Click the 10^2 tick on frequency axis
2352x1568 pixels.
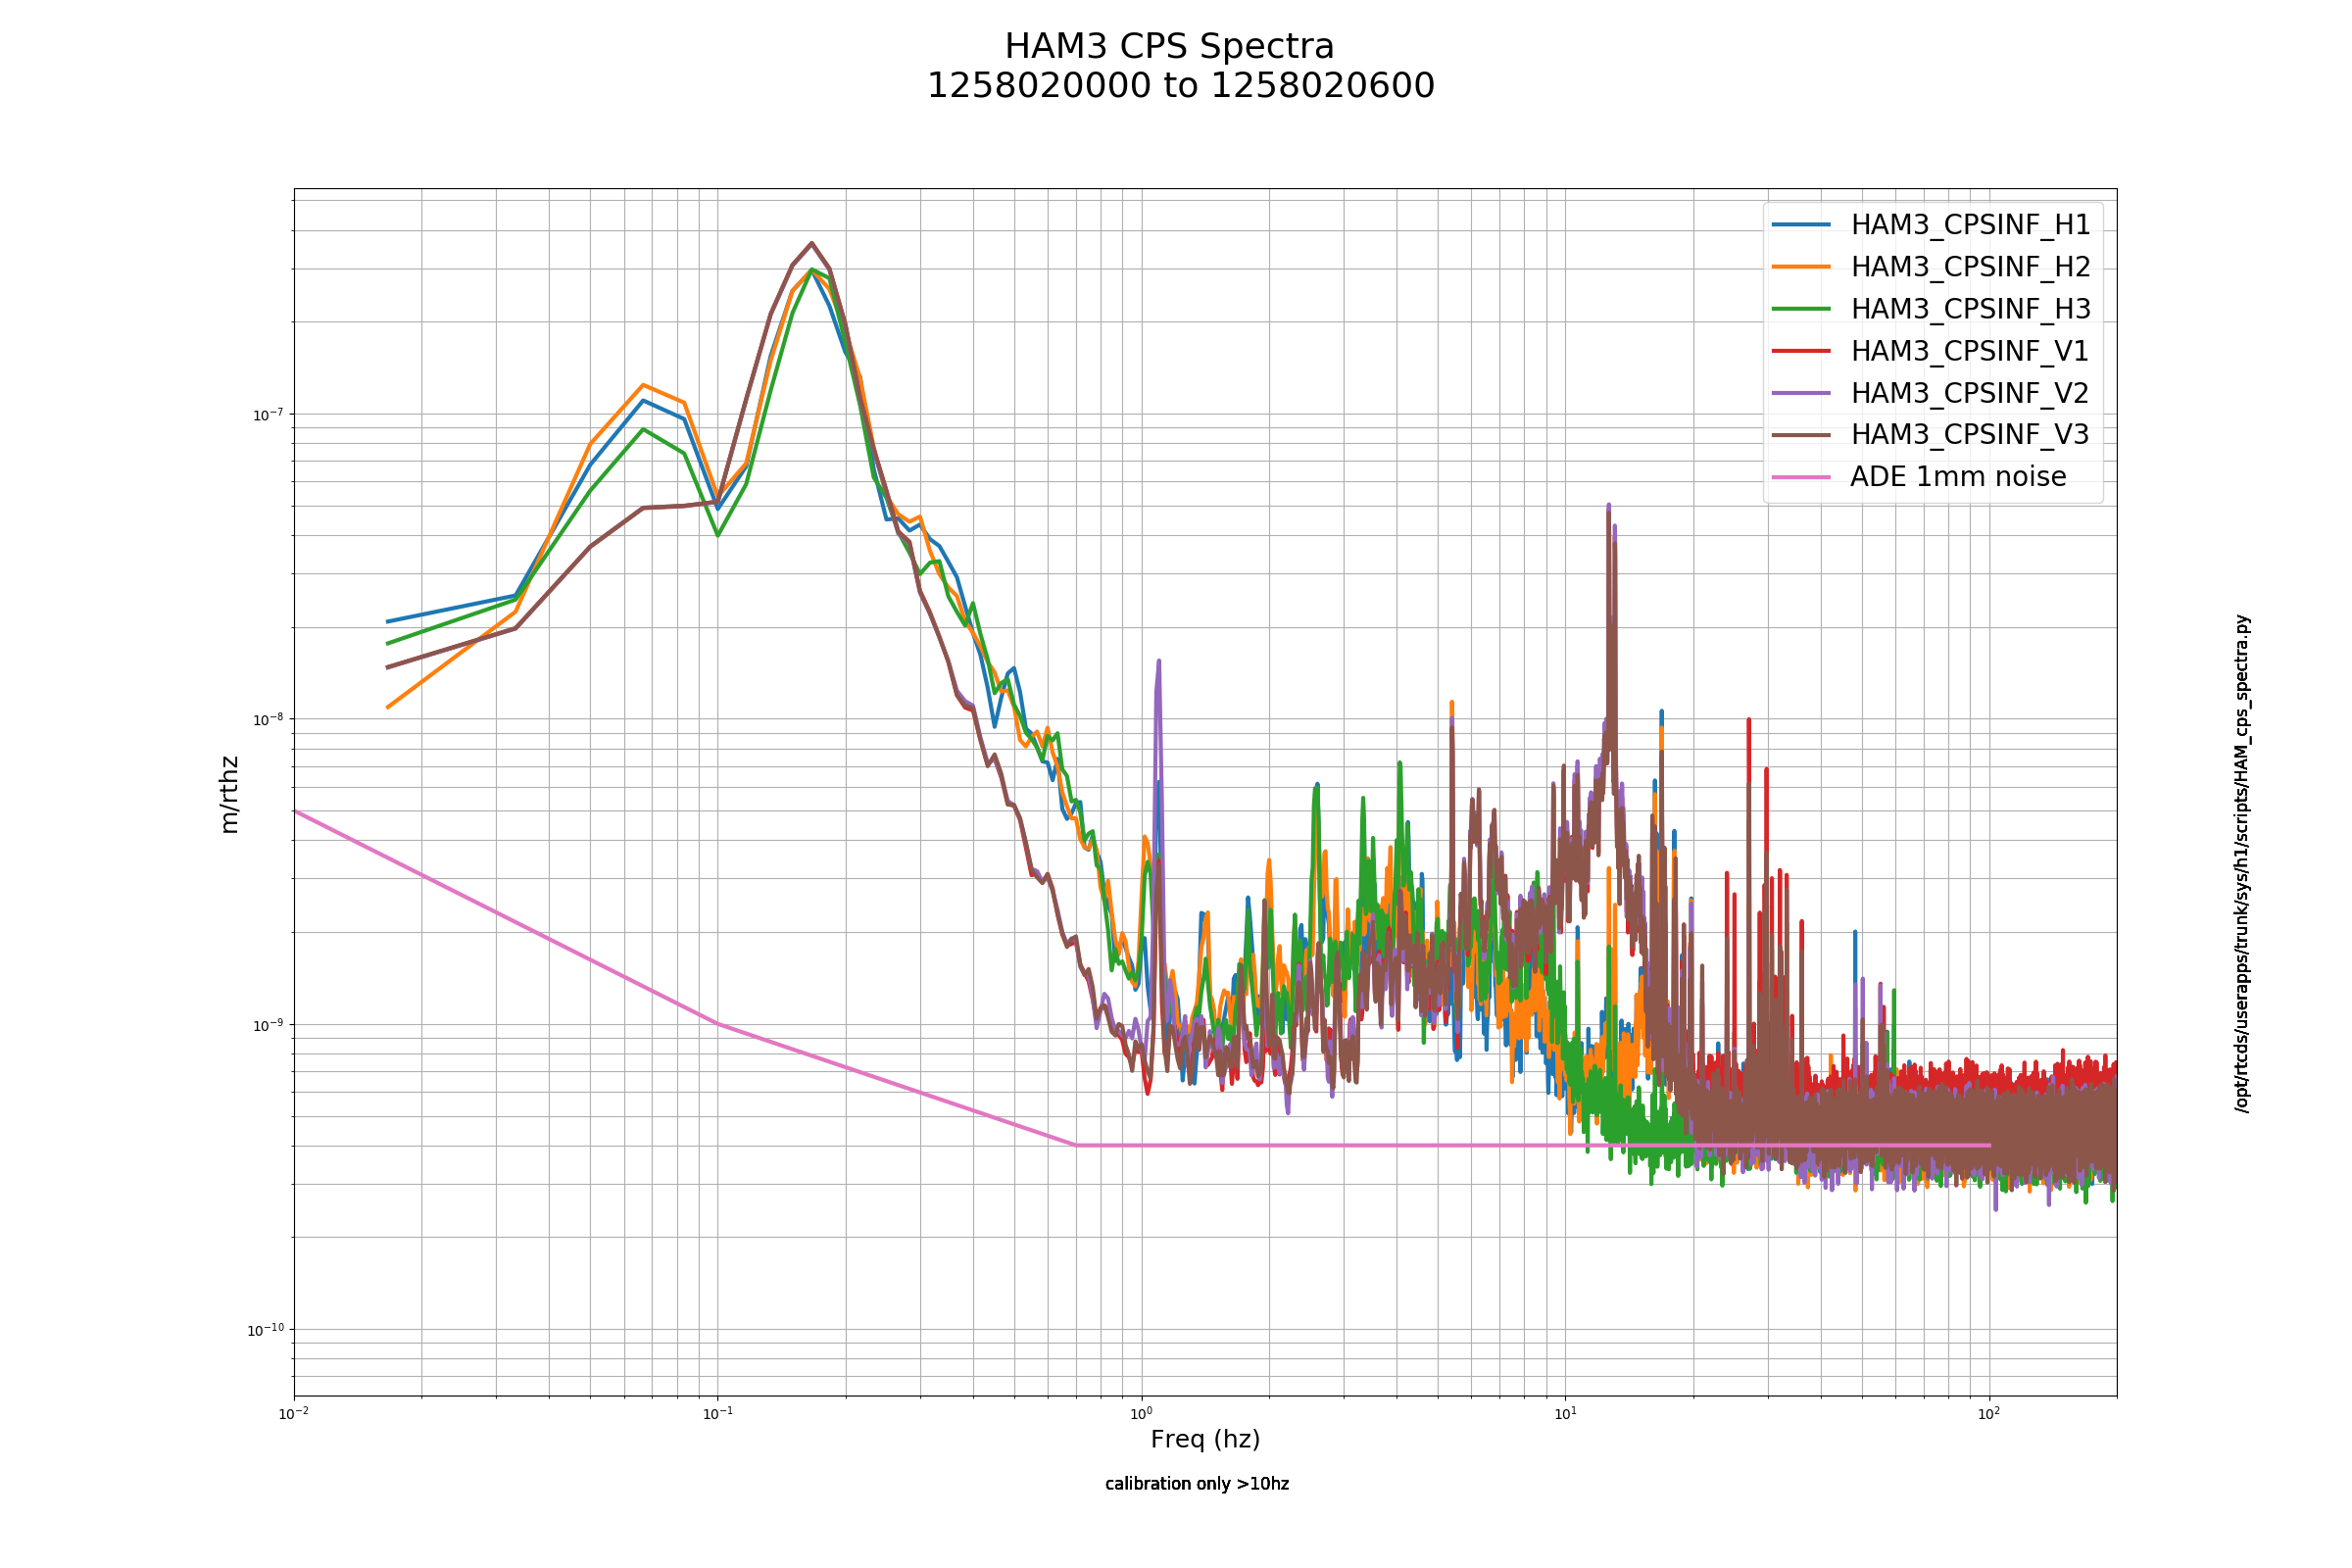[1989, 1413]
